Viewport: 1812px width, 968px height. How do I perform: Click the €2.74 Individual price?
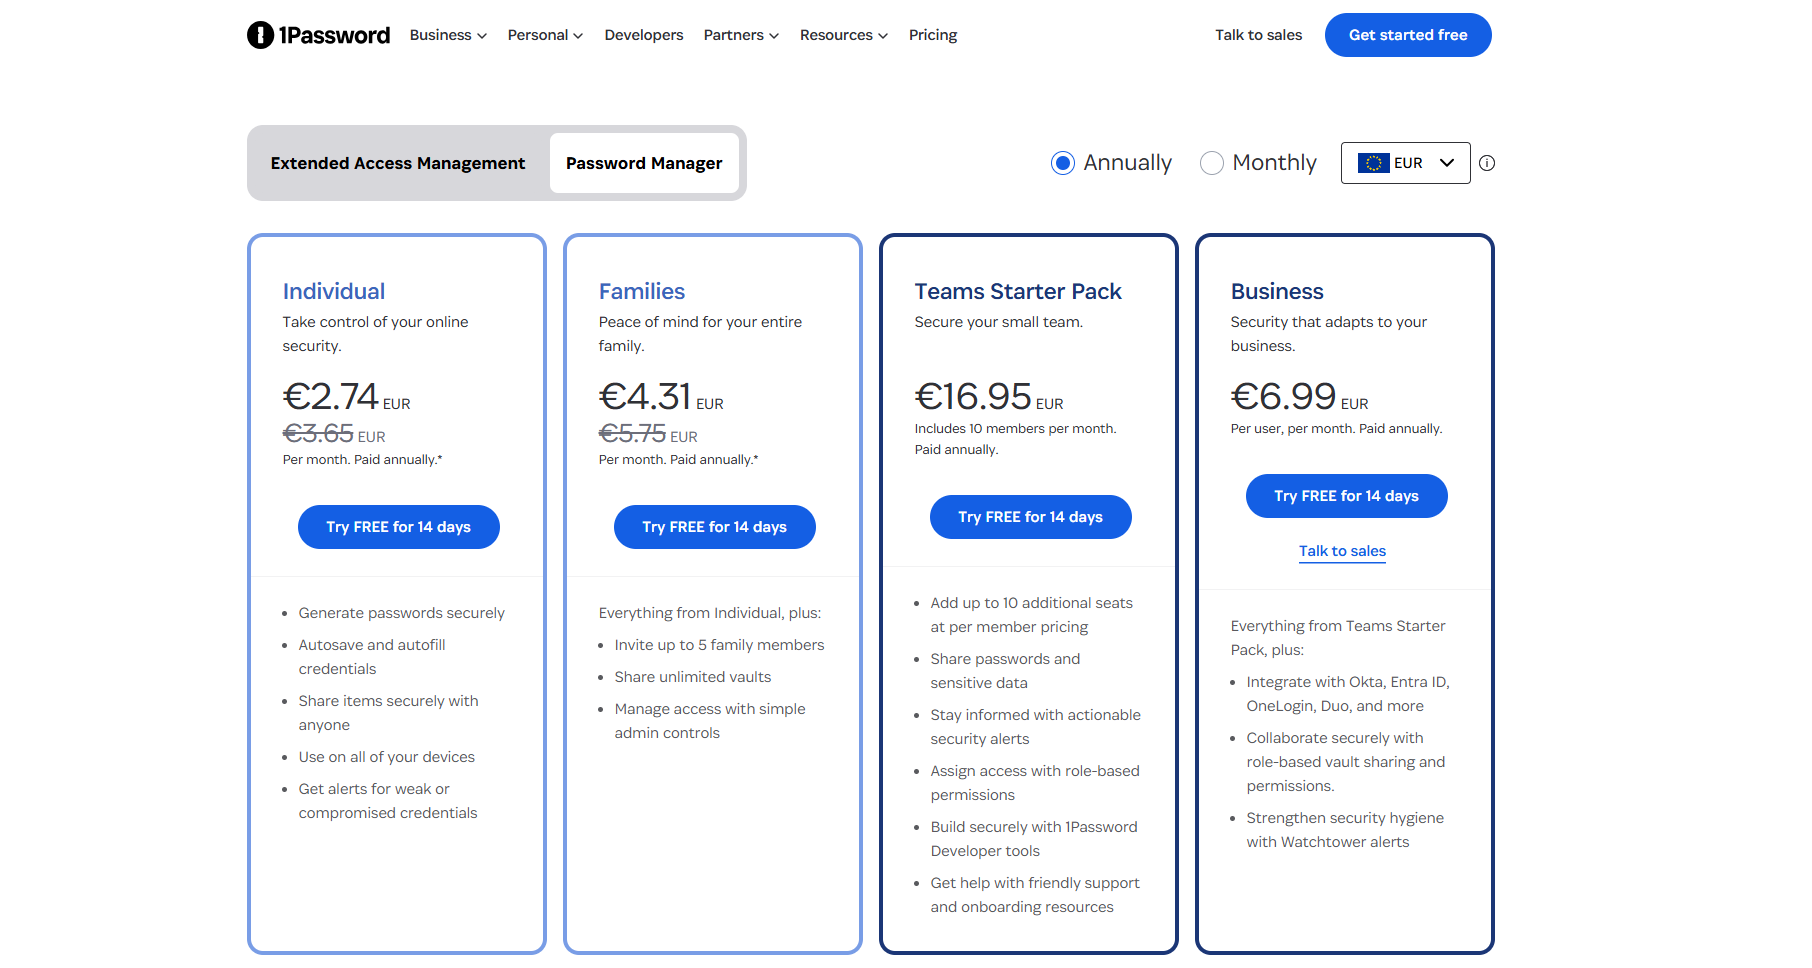click(x=331, y=396)
